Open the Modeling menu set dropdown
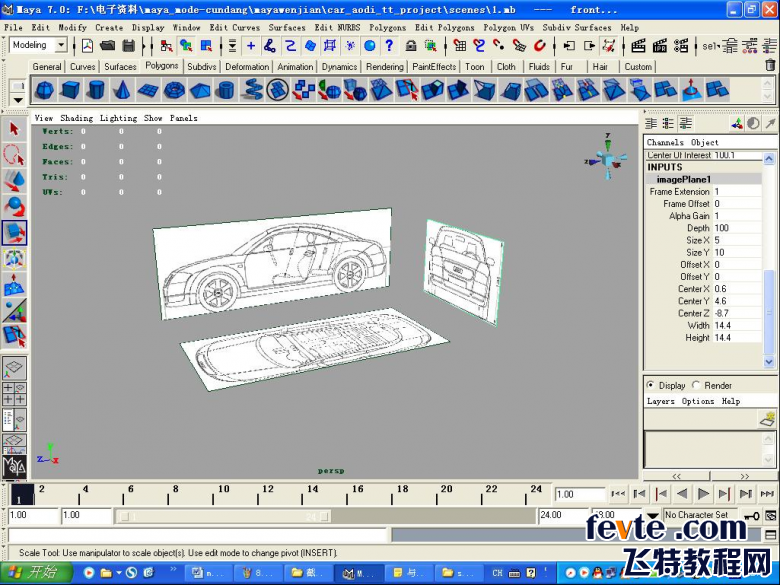Viewport: 780px width, 585px height. point(61,45)
